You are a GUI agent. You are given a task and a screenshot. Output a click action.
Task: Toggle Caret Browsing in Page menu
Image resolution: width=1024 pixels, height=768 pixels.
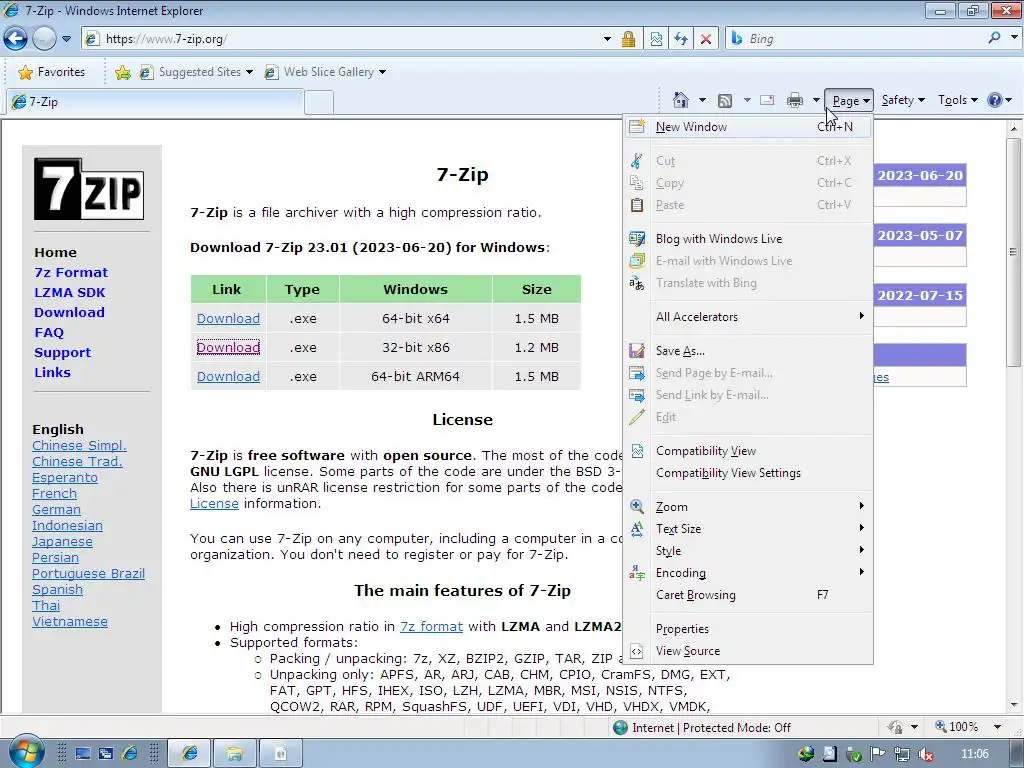748,595
